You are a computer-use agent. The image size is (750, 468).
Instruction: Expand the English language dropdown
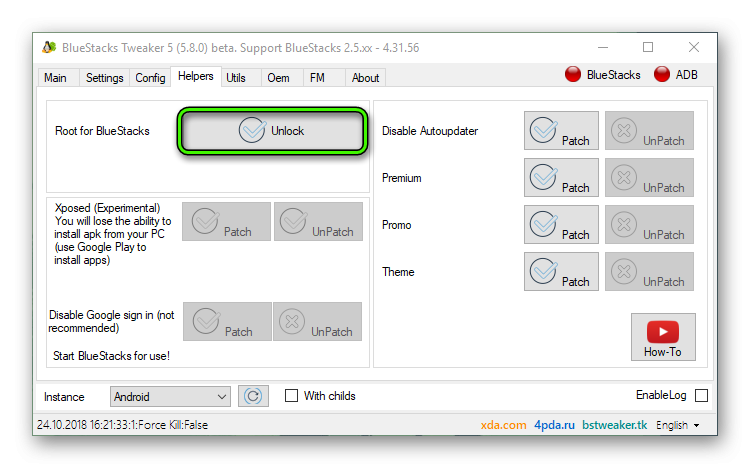[x=677, y=425]
